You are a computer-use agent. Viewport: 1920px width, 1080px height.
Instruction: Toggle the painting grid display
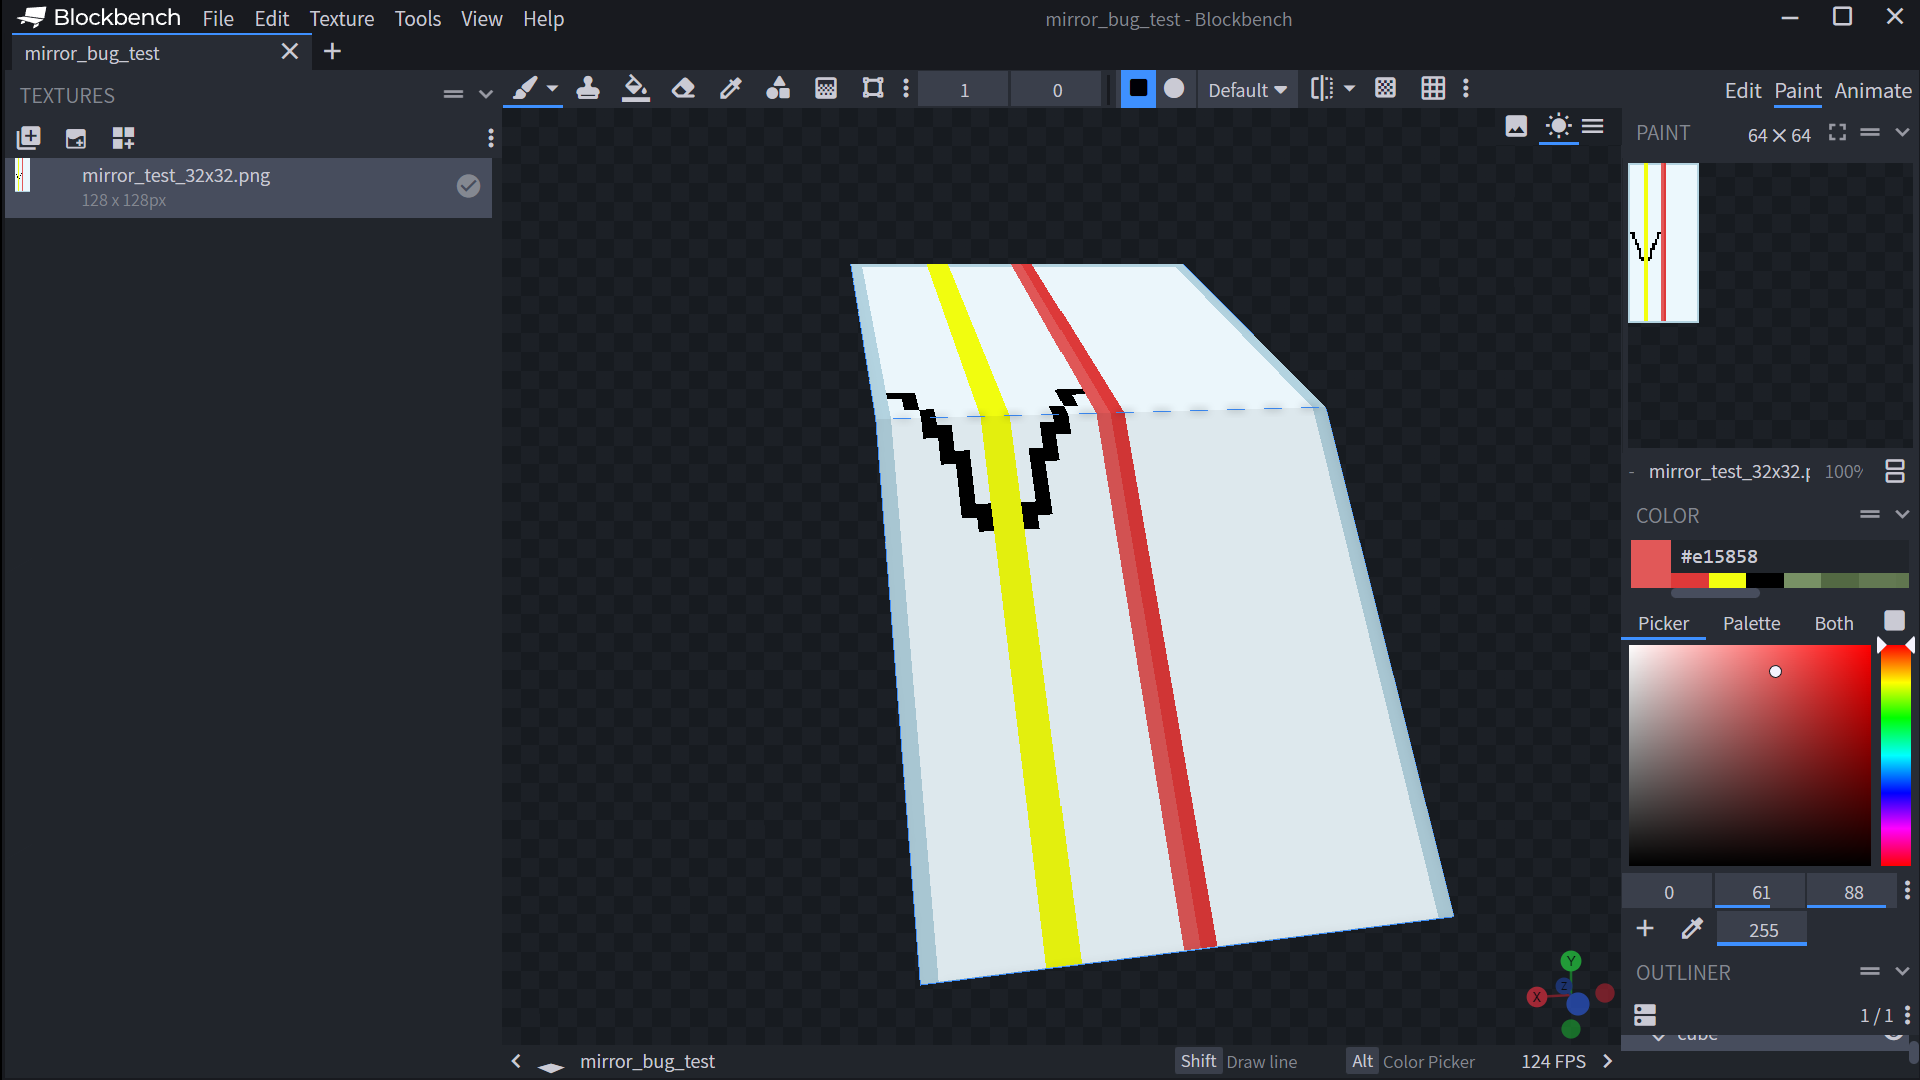click(1433, 88)
